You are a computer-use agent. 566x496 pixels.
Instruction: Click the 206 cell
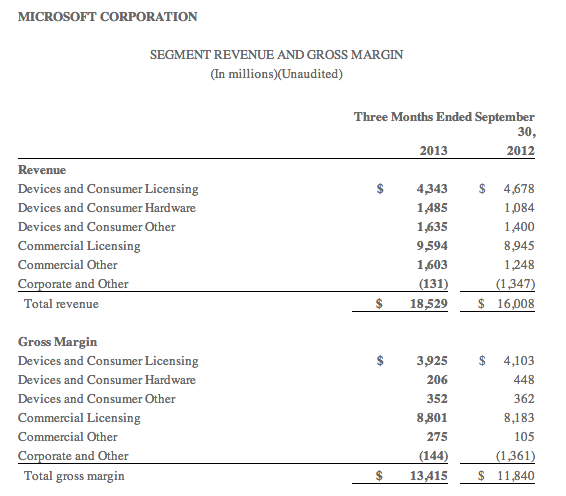click(437, 380)
